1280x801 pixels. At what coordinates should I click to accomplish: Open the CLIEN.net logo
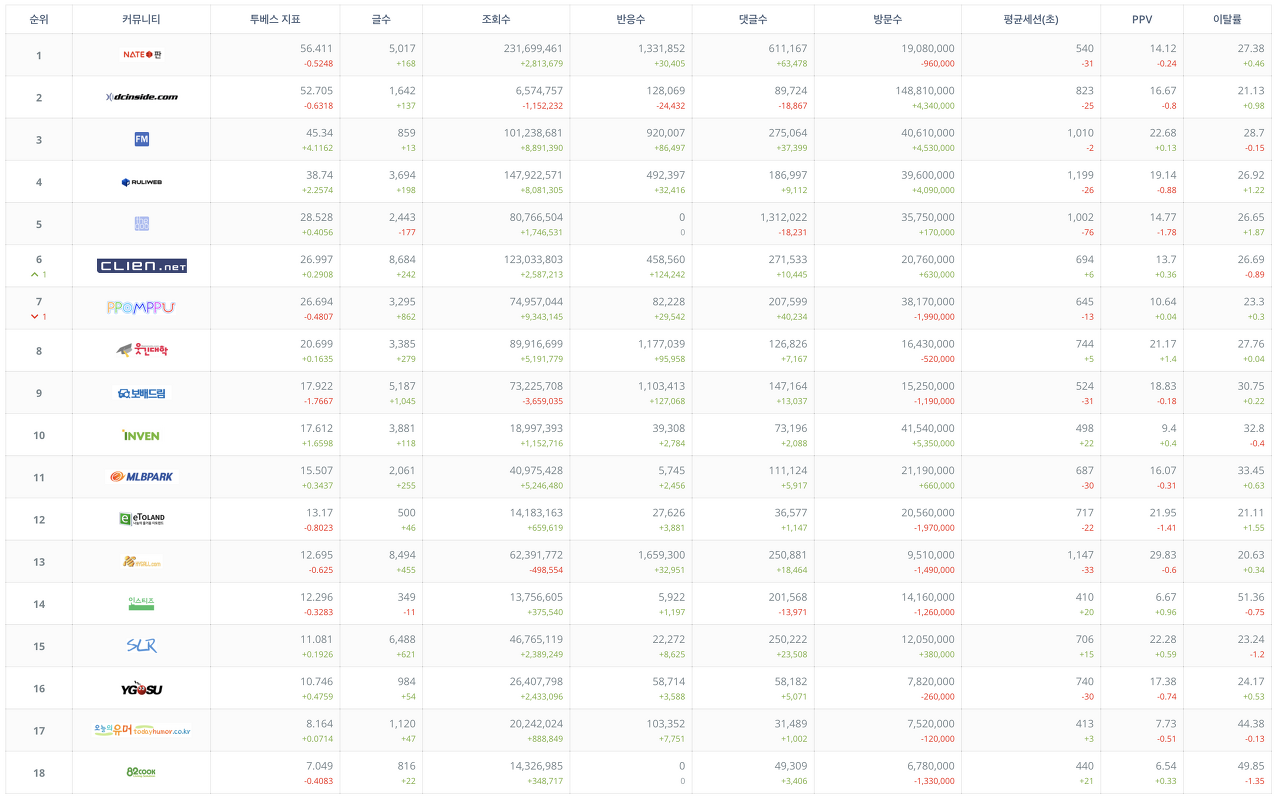pos(141,266)
